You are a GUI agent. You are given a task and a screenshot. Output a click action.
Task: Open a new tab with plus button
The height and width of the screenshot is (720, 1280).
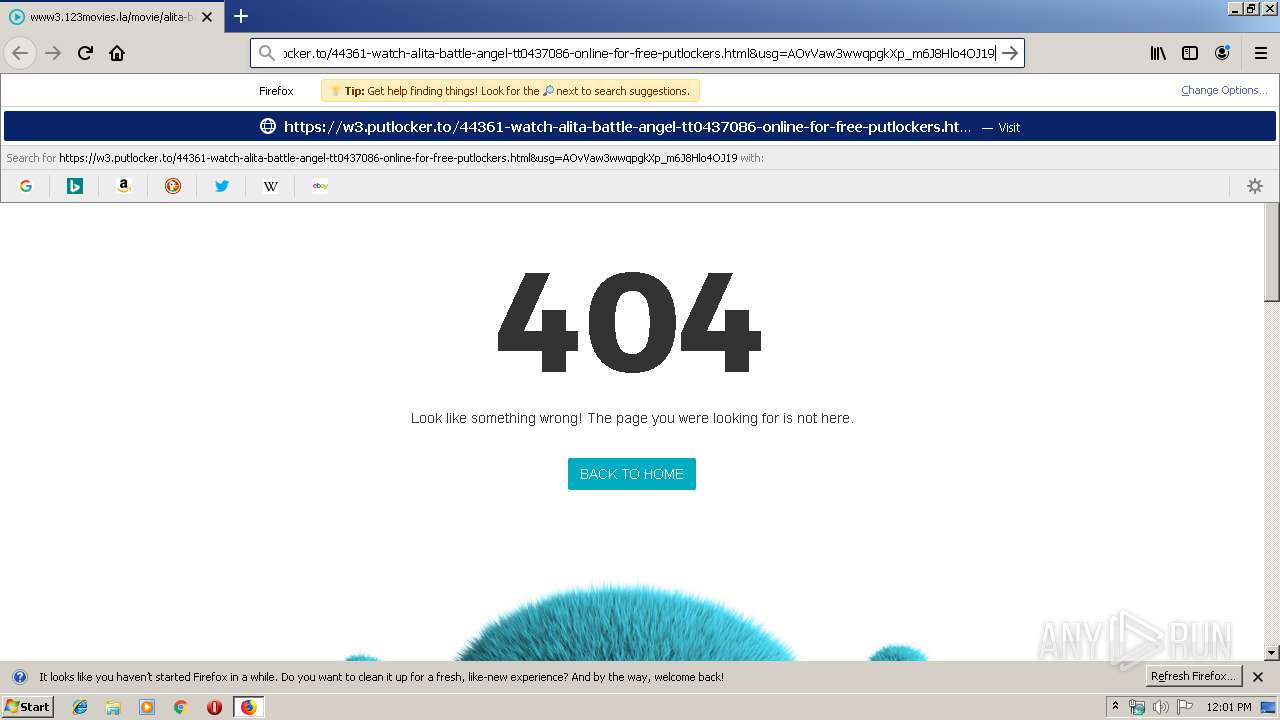[240, 16]
